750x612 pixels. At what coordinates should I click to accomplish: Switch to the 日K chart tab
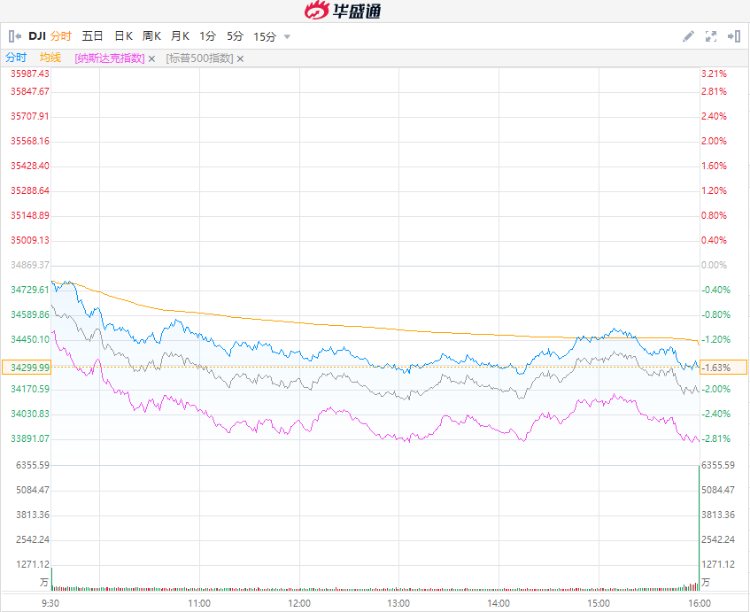pos(123,36)
